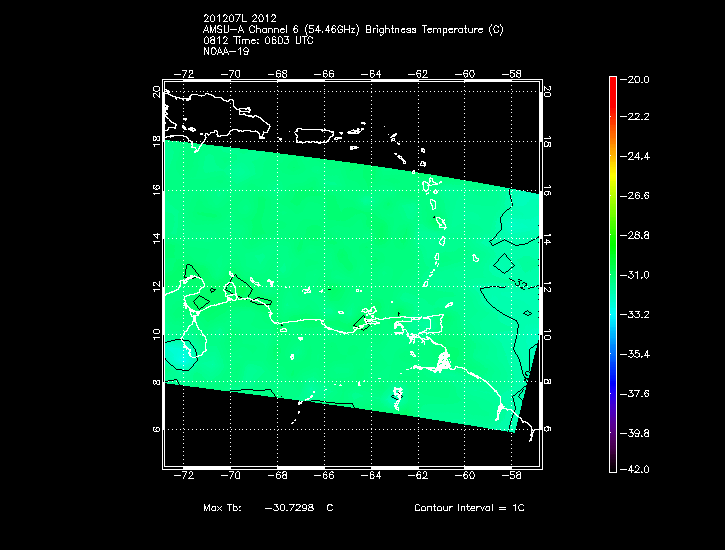Click the '16' latitude label on the right axis
The width and height of the screenshot is (725, 550).
coord(547,190)
